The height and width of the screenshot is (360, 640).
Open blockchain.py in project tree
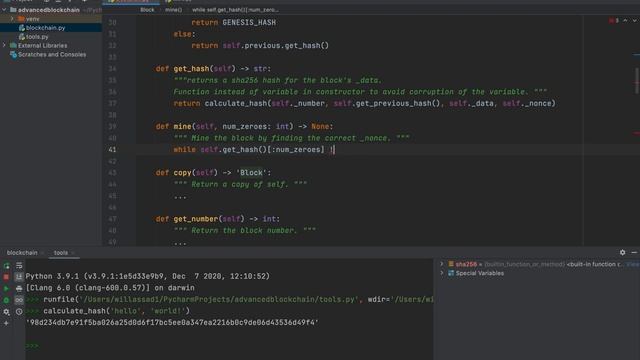click(45, 28)
